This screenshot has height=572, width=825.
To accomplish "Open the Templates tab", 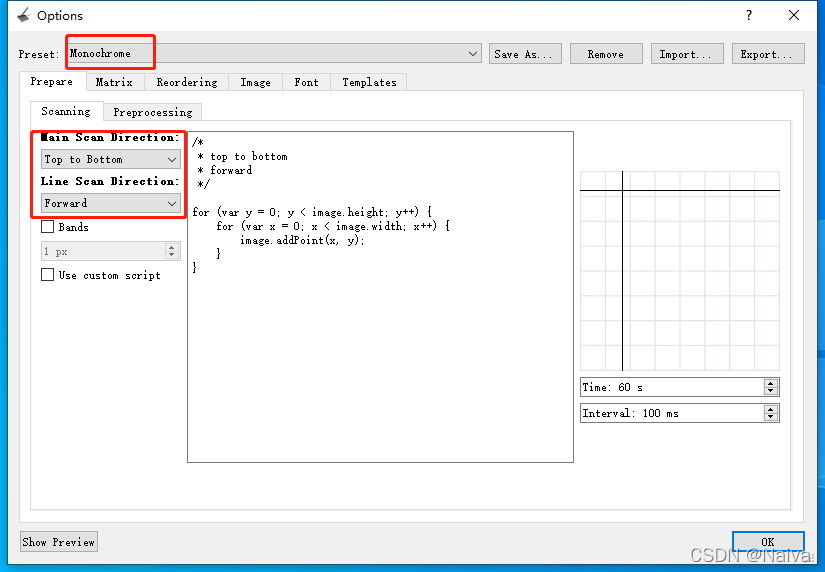I will click(x=369, y=82).
